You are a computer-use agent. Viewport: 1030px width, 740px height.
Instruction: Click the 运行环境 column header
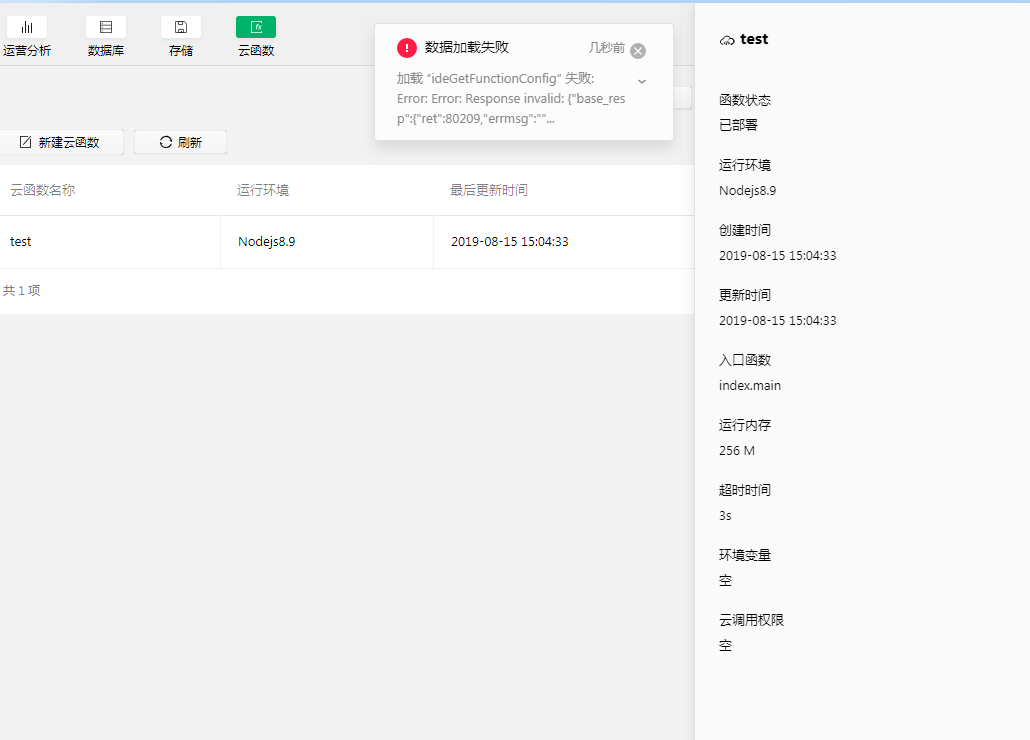[x=263, y=190]
